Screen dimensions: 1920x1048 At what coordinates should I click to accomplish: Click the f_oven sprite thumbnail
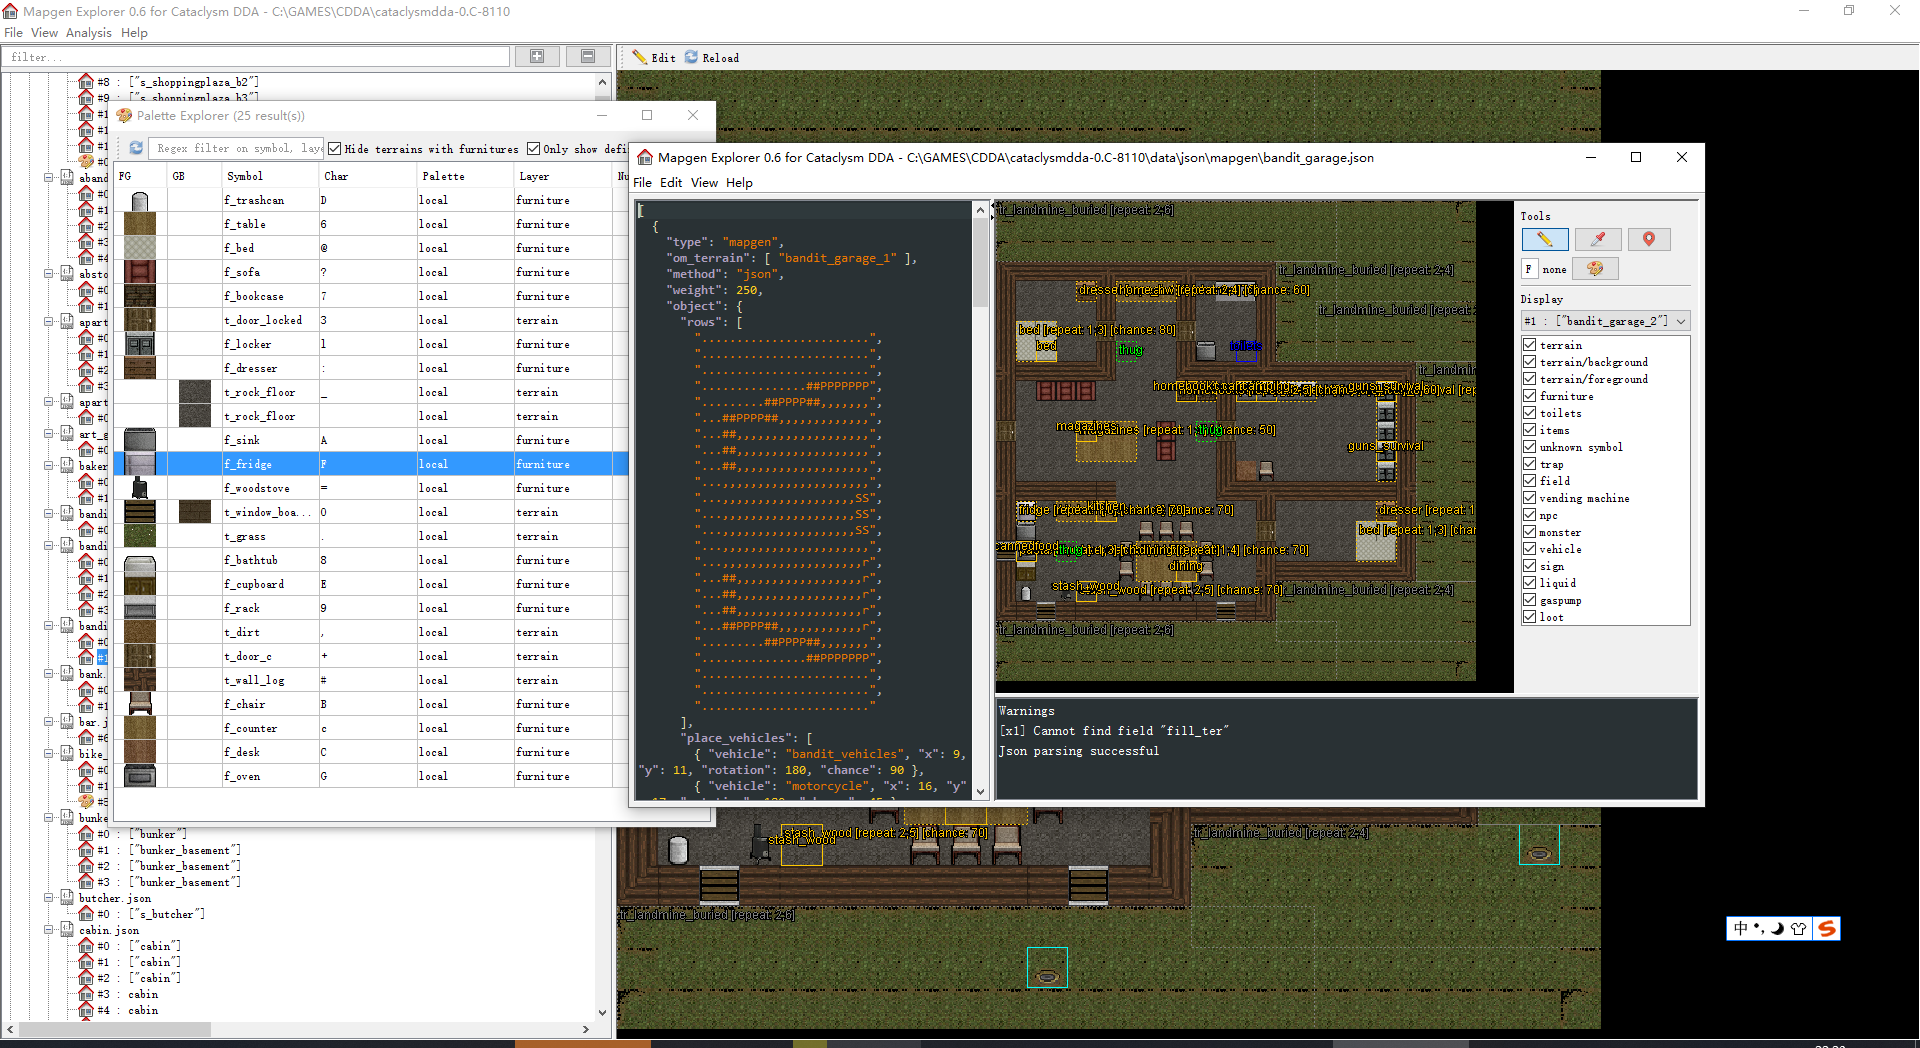(140, 776)
